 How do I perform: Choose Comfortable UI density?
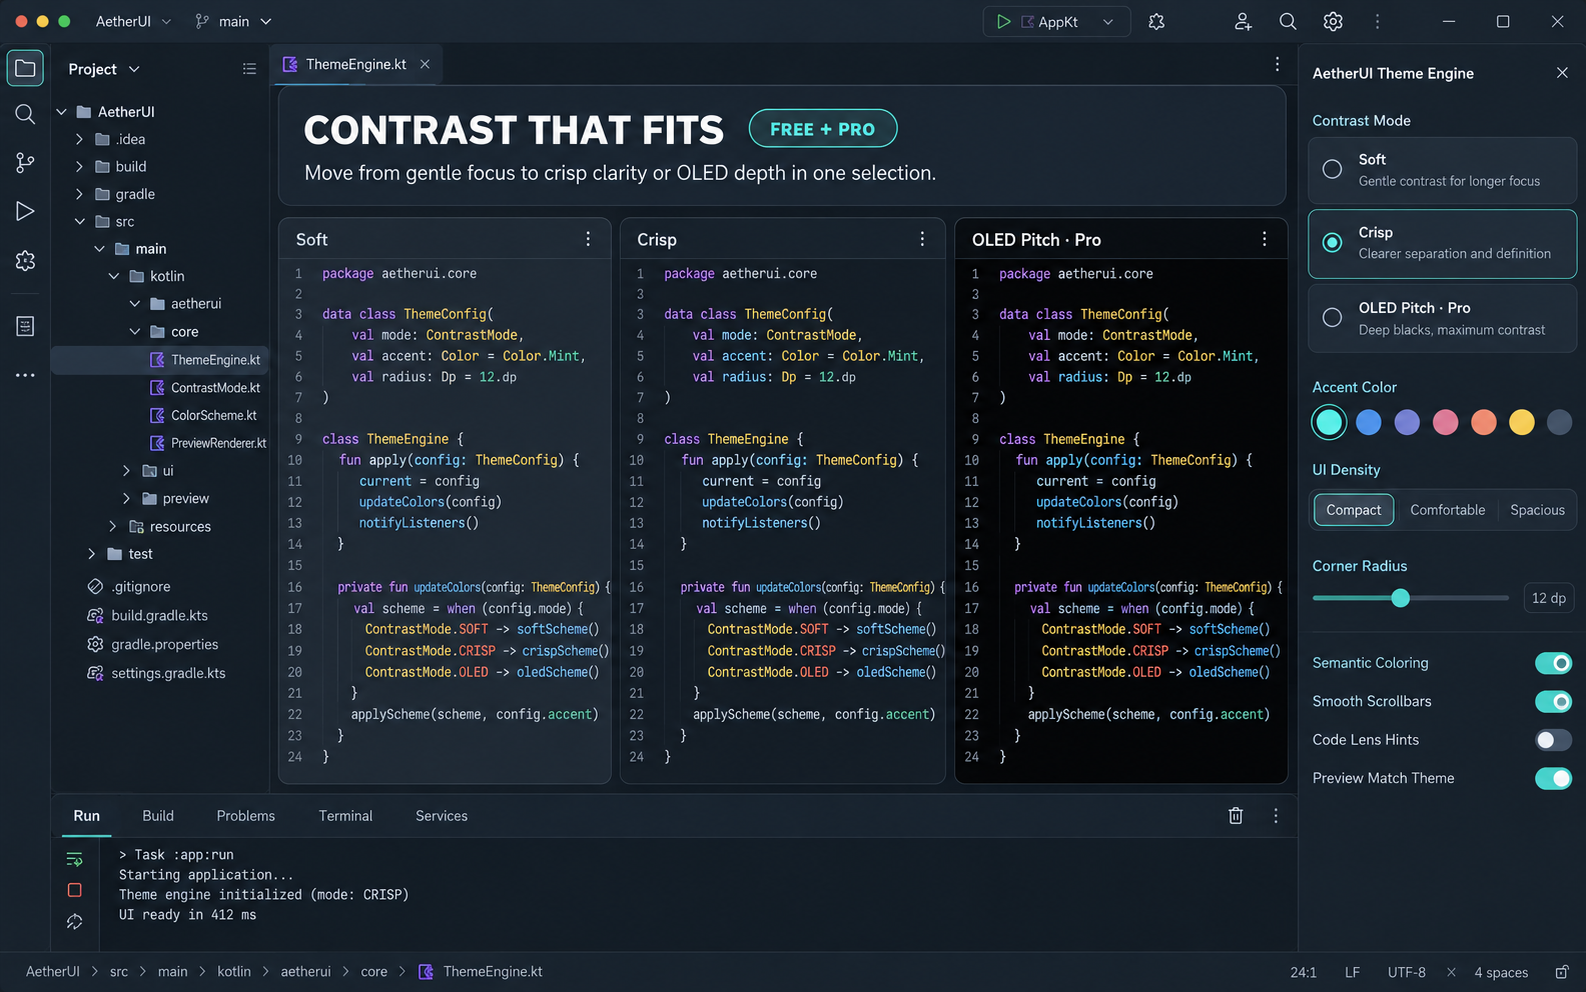[1447, 510]
